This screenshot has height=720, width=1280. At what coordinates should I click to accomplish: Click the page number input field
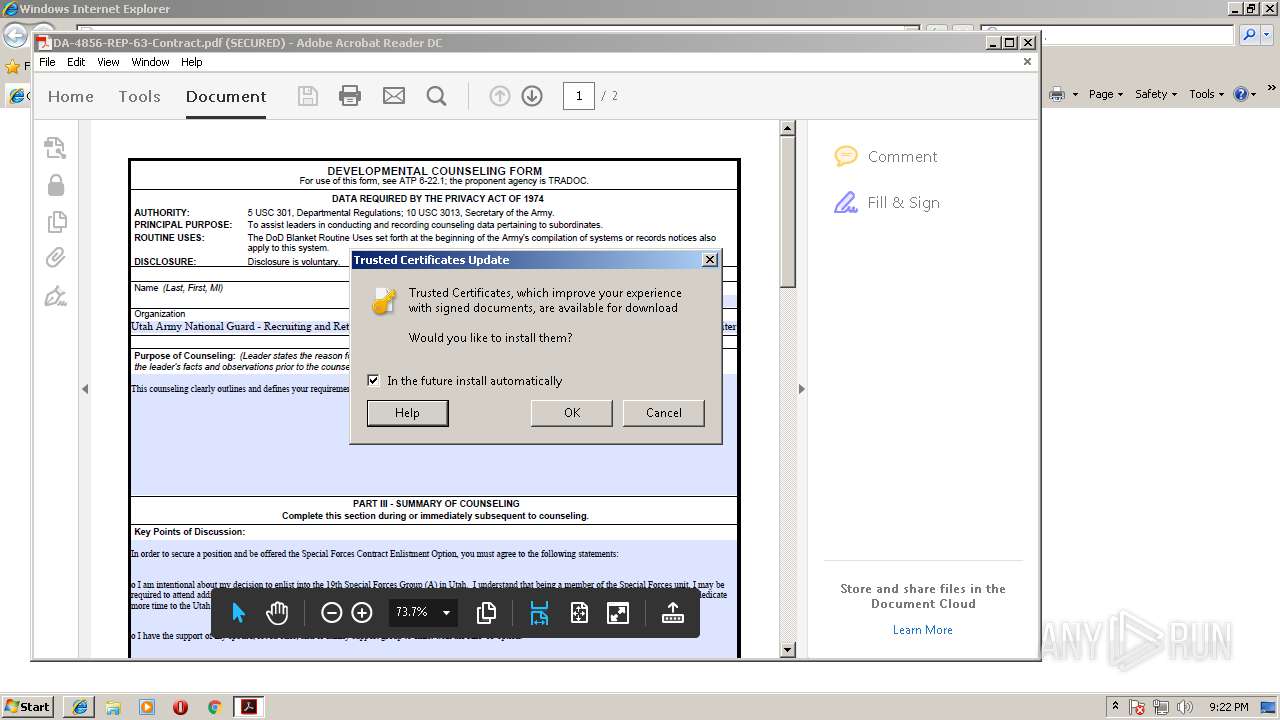tap(579, 96)
